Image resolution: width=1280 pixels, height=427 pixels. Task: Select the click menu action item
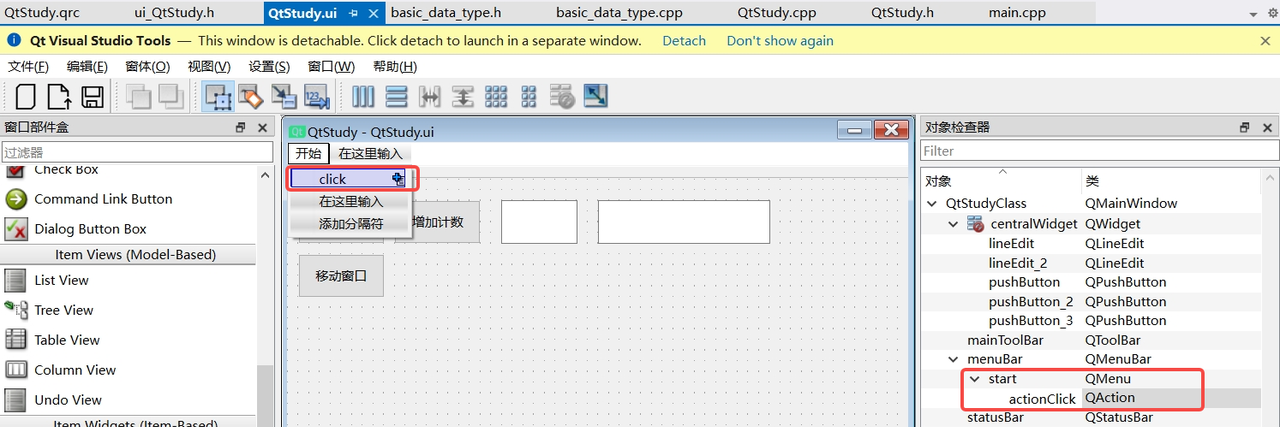point(333,179)
